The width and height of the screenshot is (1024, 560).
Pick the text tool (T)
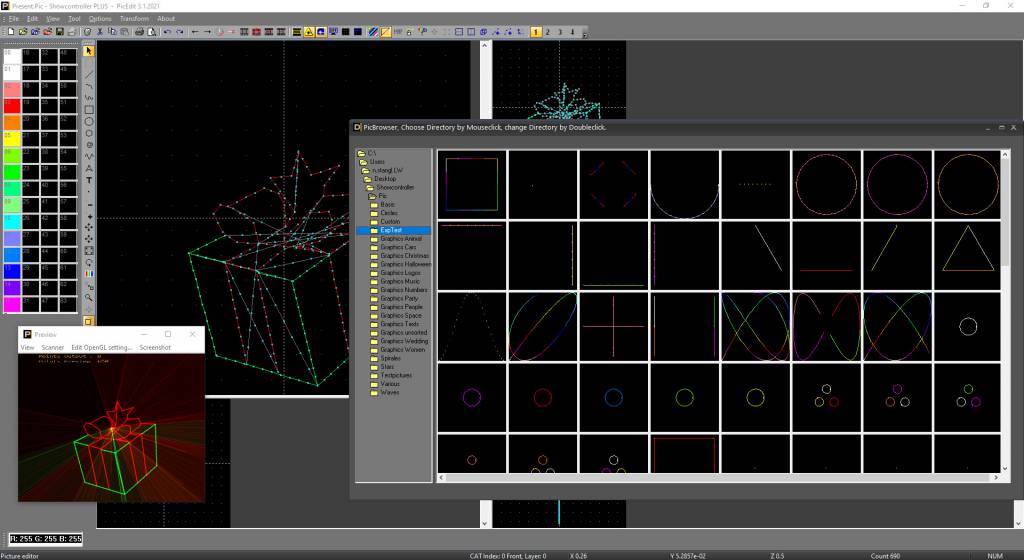[x=89, y=180]
